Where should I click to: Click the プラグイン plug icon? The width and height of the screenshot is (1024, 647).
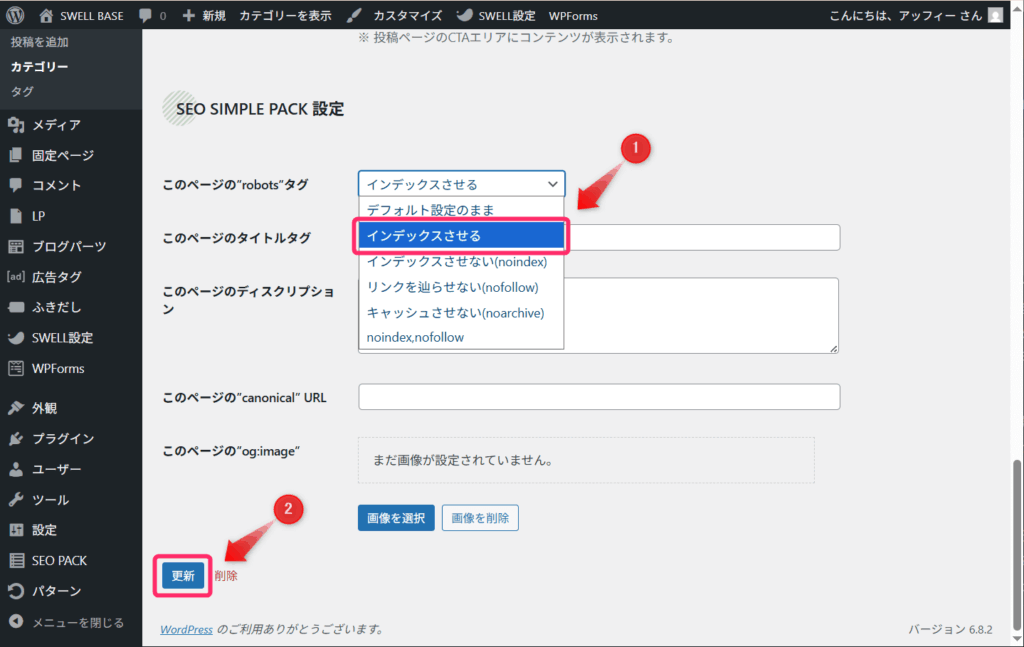(16, 438)
